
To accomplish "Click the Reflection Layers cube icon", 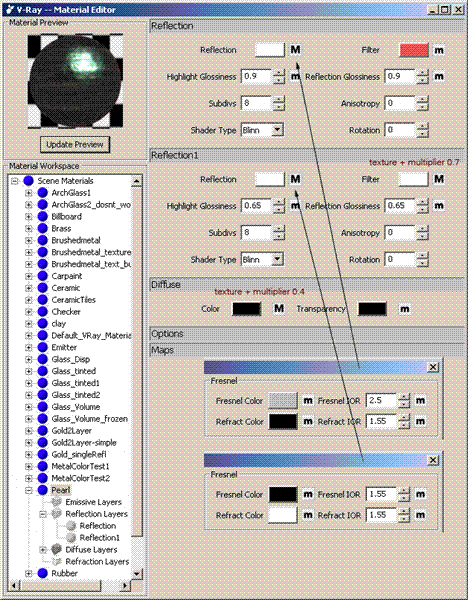I will click(57, 514).
